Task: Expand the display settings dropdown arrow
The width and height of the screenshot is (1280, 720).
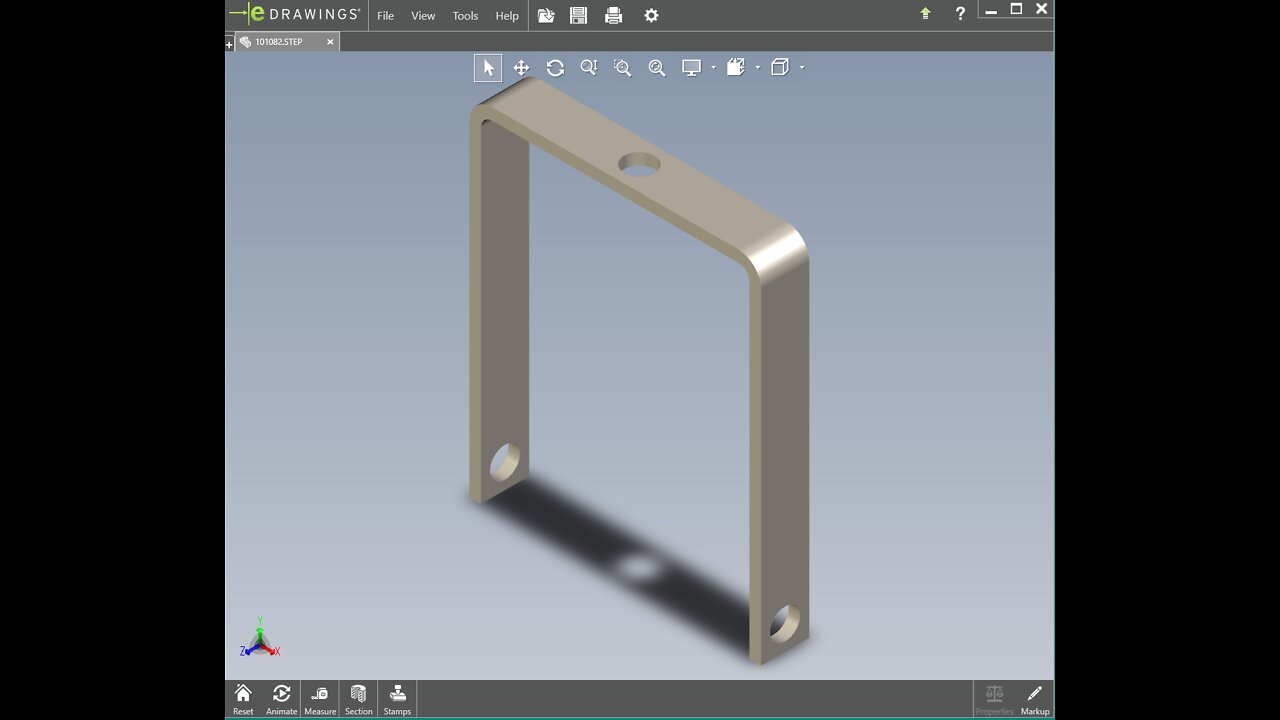Action: point(713,68)
